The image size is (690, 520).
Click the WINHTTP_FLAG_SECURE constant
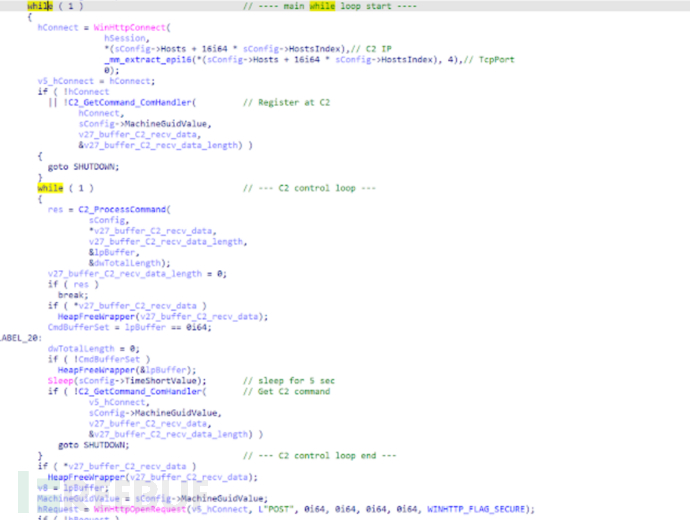(476, 509)
